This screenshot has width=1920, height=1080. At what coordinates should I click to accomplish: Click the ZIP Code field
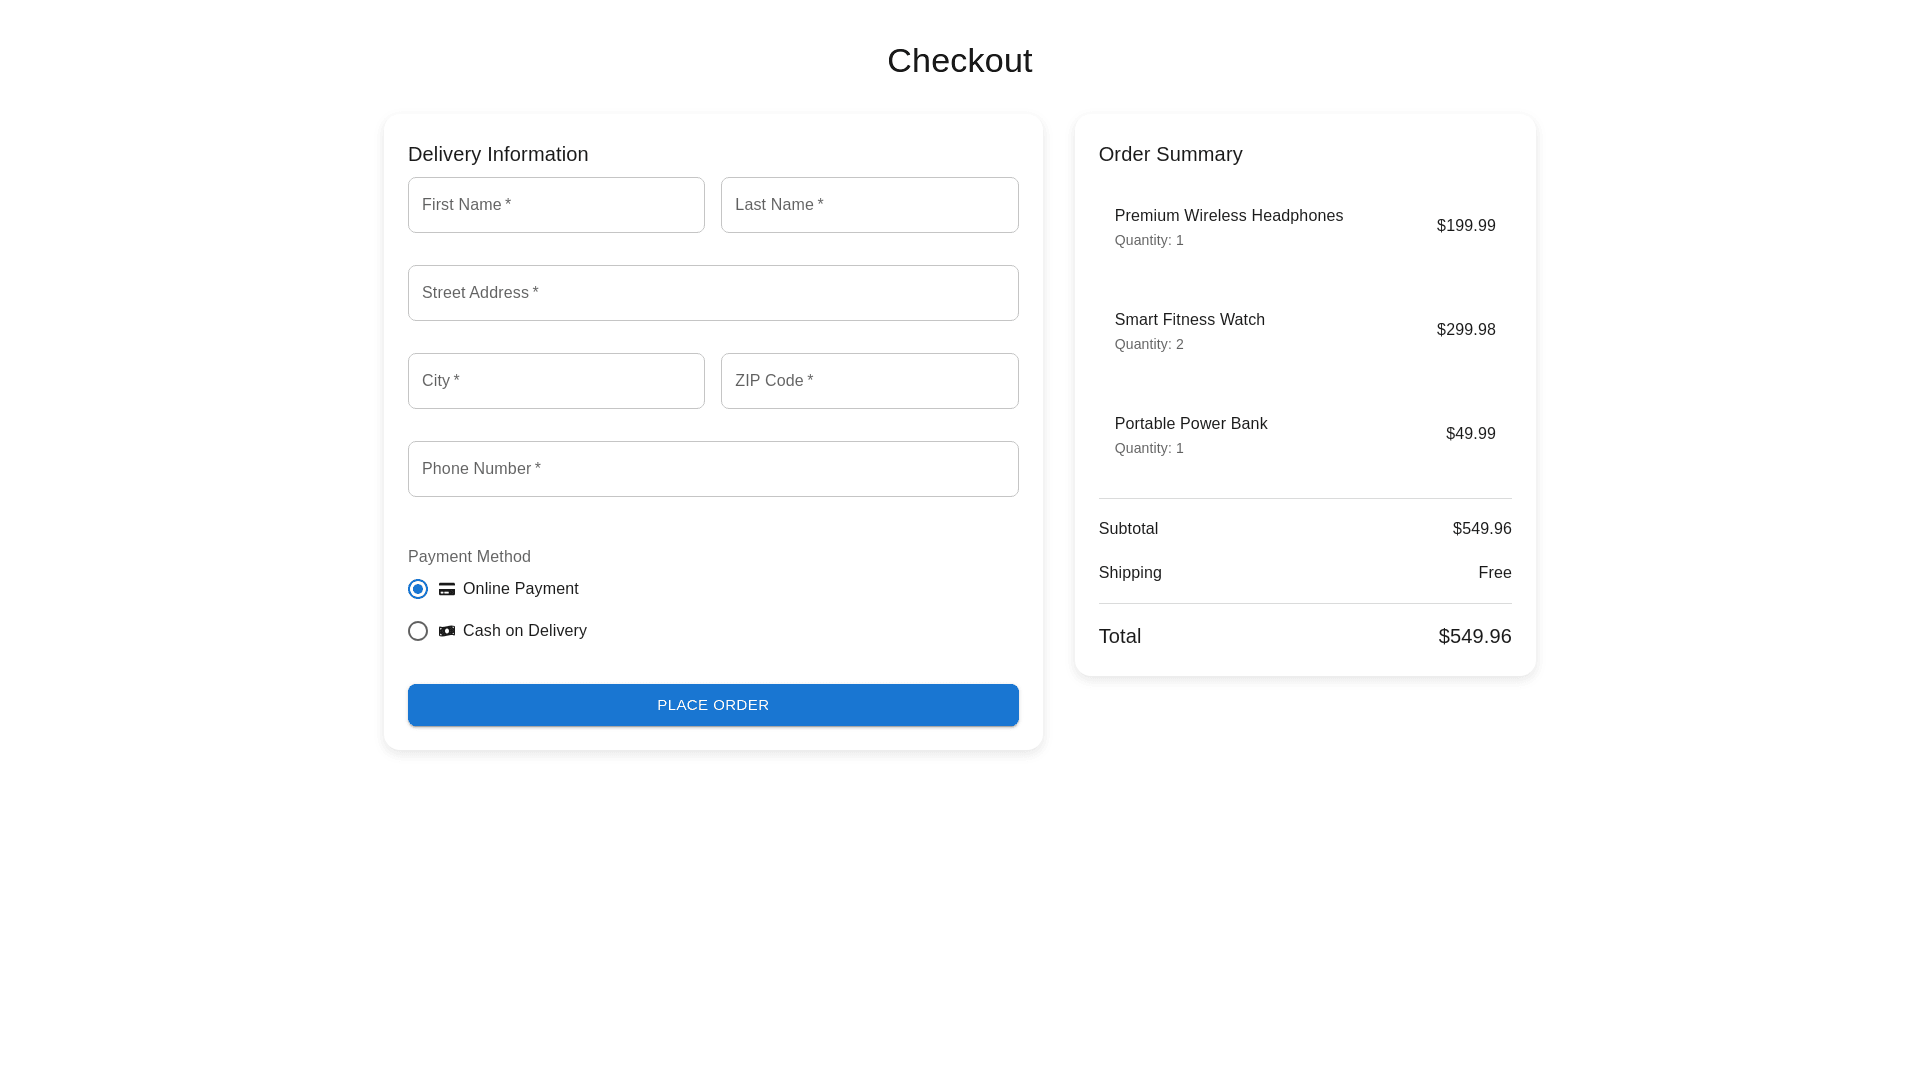(869, 381)
